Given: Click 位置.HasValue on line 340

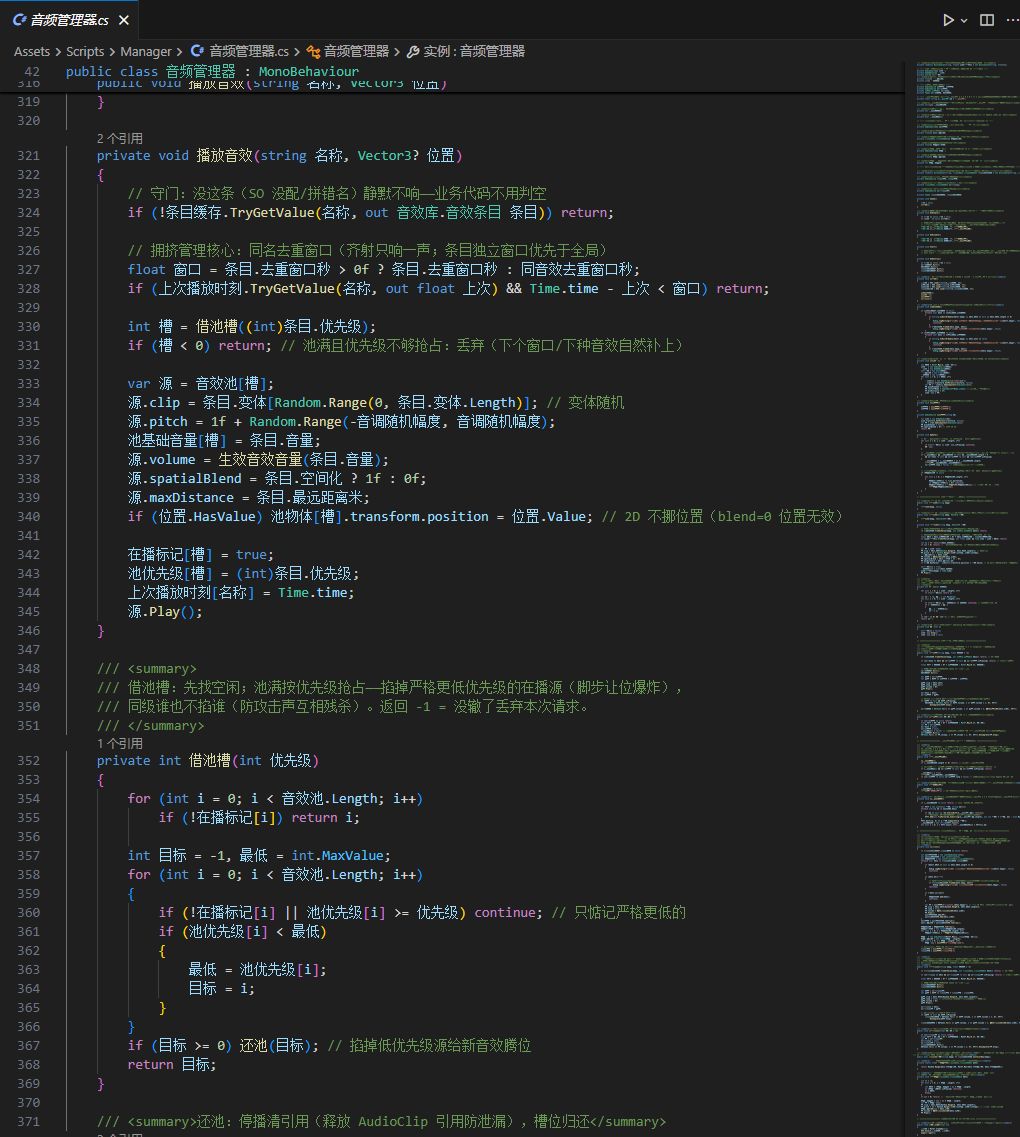Looking at the screenshot, I should pyautogui.click(x=207, y=516).
